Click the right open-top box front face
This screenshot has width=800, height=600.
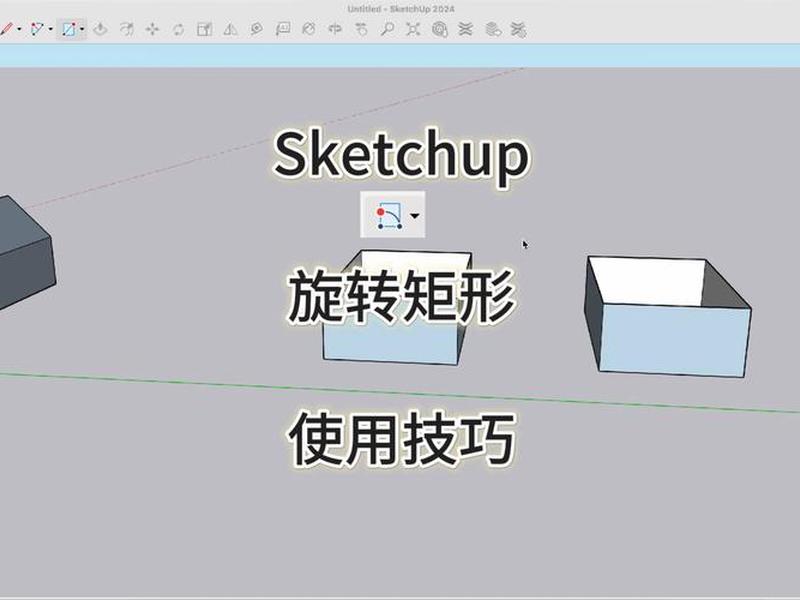(x=673, y=339)
